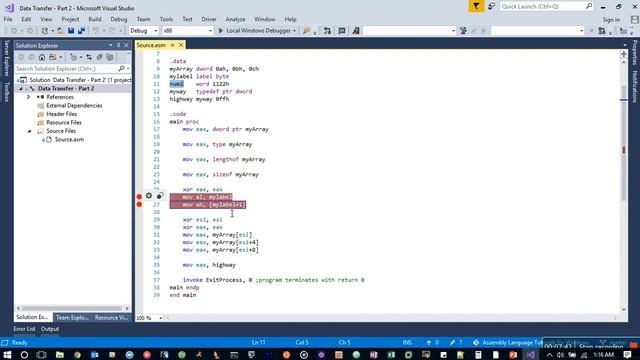Toggle Show All Files in Solution Explorer
640x360 pixels.
point(110,57)
